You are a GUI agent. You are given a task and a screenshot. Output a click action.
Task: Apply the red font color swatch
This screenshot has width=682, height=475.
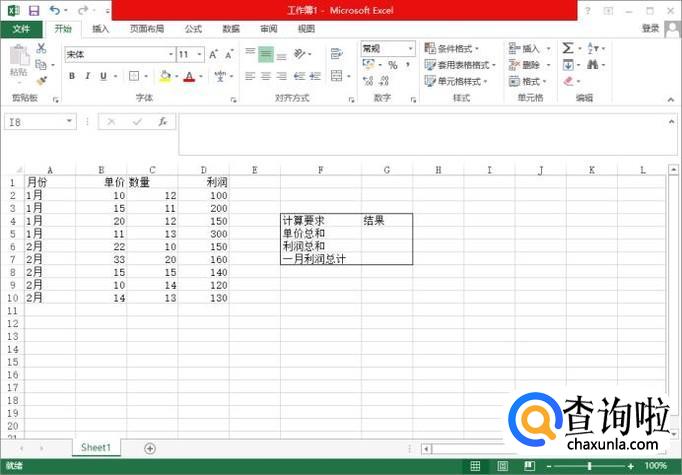tap(189, 77)
